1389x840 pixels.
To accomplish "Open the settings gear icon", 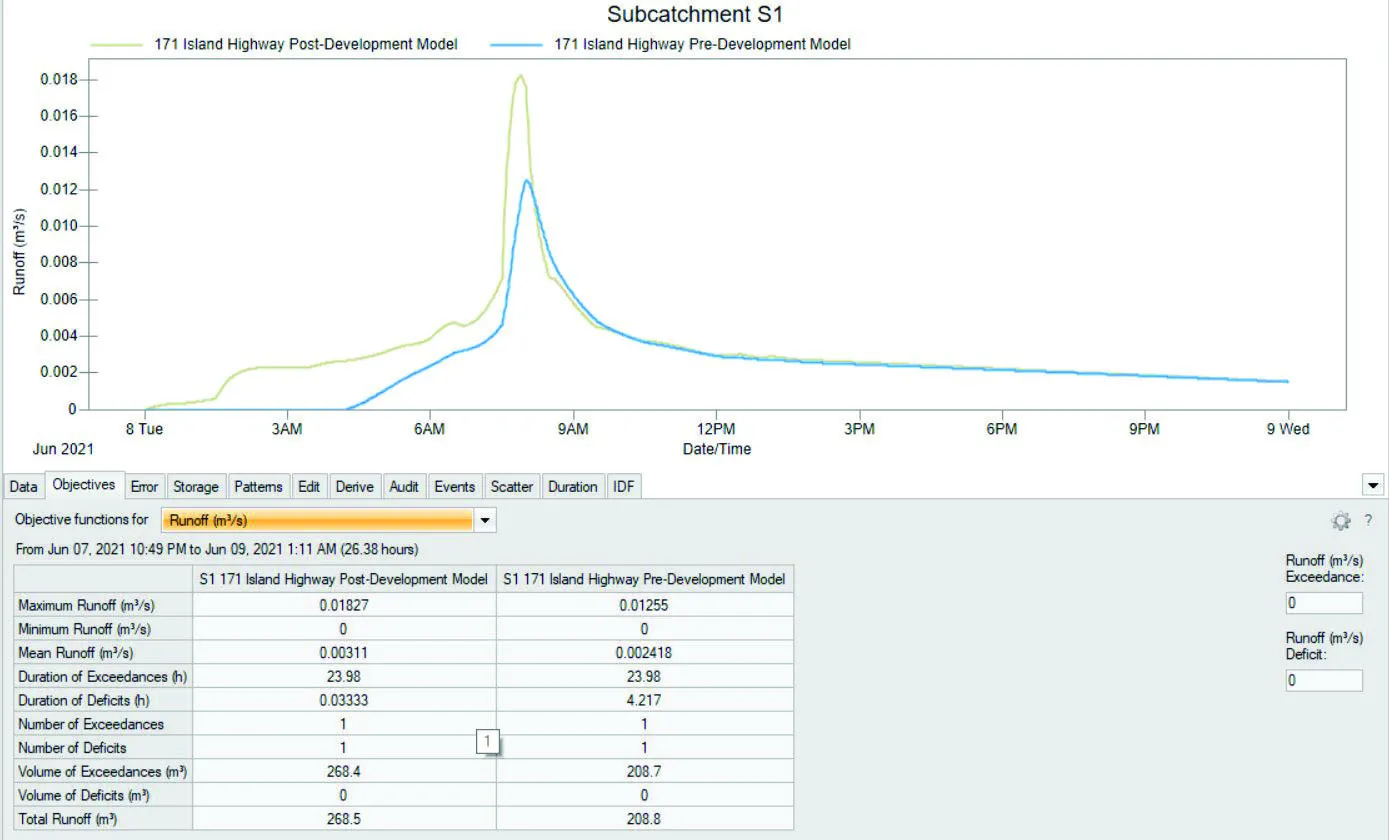I will click(1341, 521).
